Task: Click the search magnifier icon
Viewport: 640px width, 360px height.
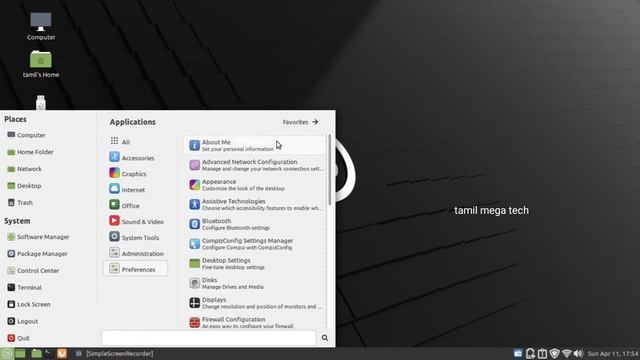Action: tap(325, 338)
